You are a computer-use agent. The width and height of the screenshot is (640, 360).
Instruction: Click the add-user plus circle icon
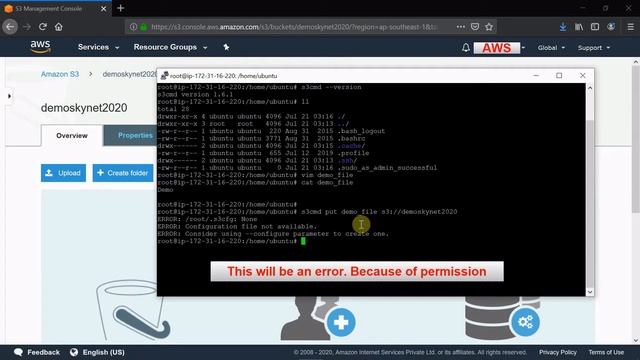click(341, 322)
